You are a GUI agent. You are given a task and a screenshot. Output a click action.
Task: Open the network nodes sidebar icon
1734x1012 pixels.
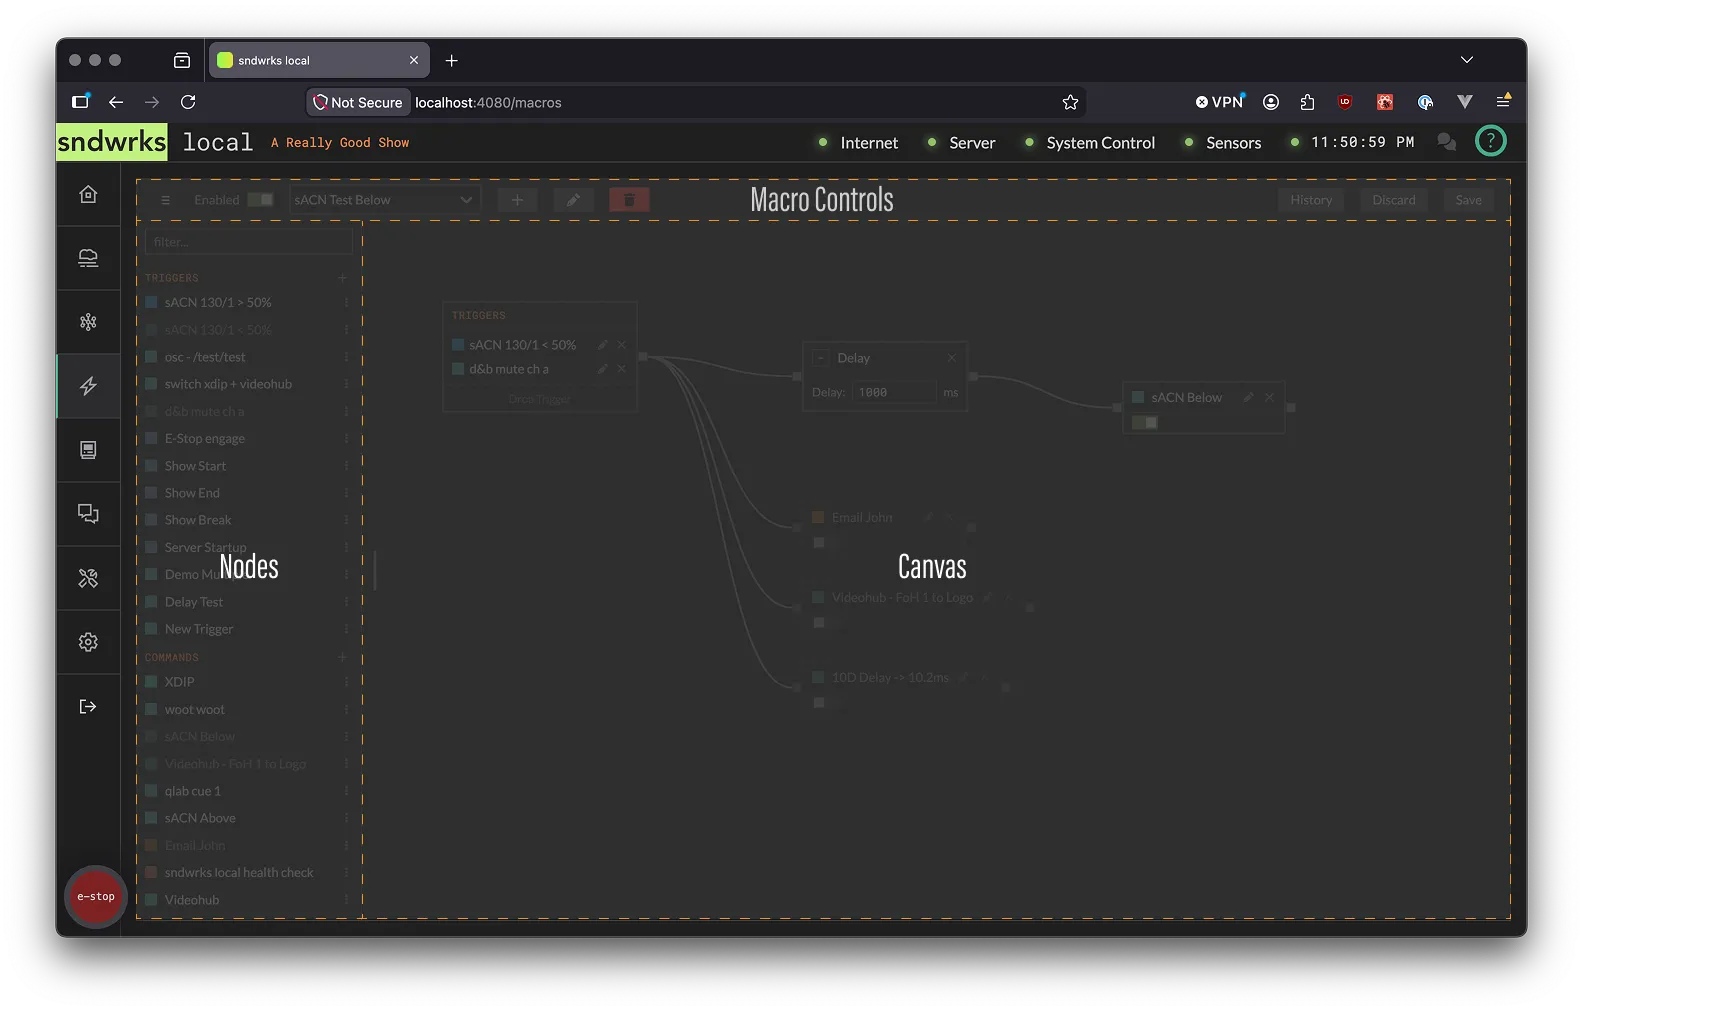[x=88, y=322]
